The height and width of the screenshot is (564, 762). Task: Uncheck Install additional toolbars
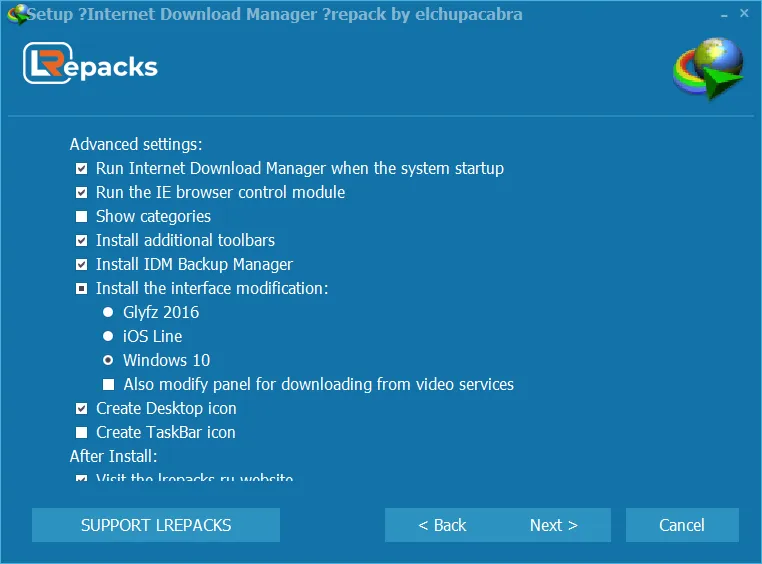click(82, 240)
